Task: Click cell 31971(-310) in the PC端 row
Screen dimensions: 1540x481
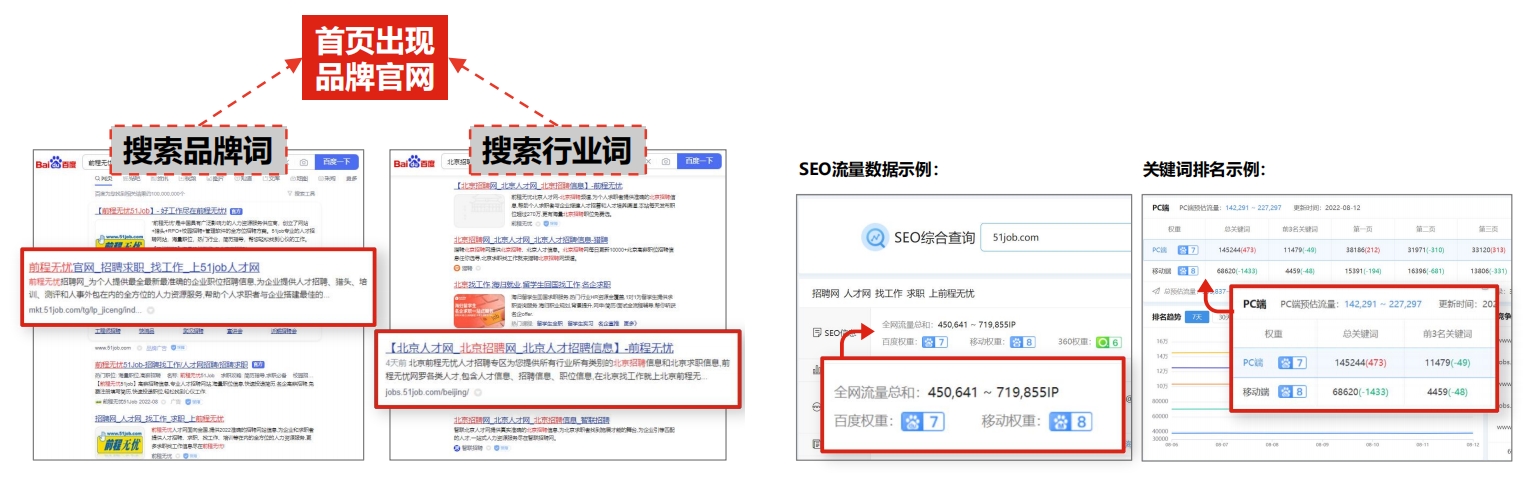Action: (x=1424, y=249)
